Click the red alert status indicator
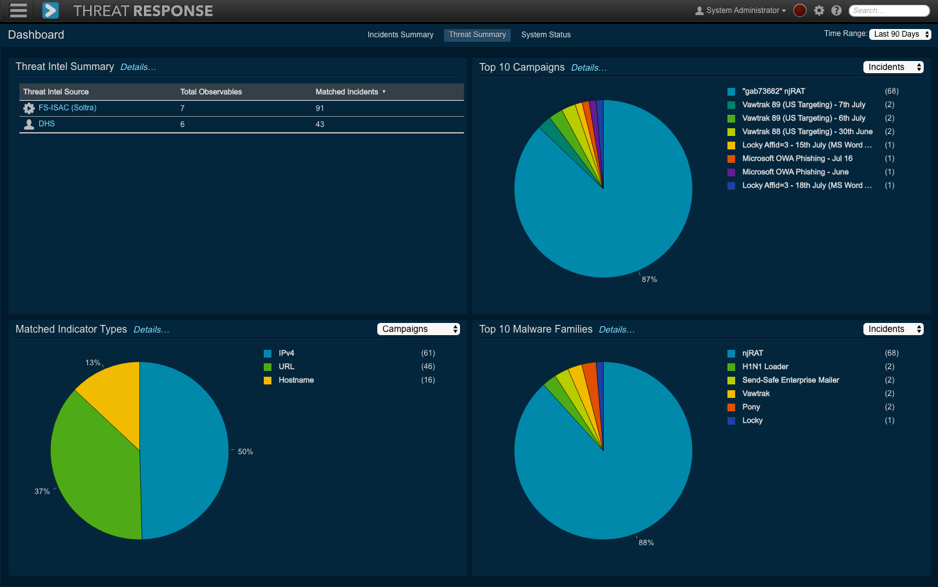 [x=800, y=11]
